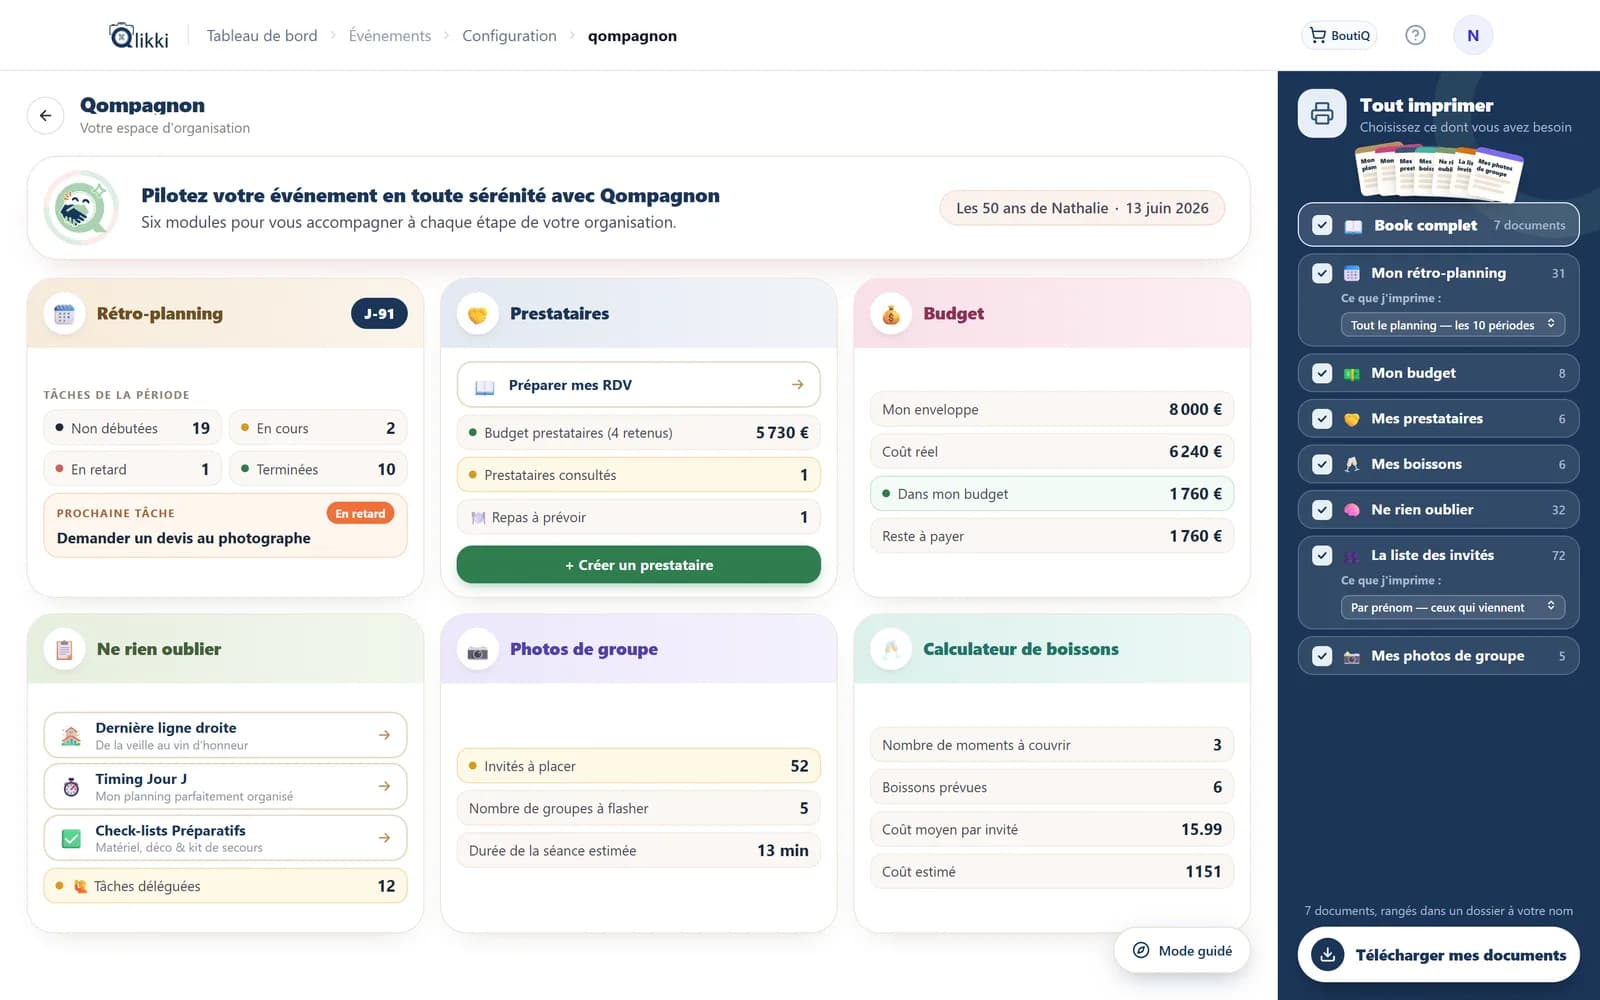
Task: Click the Ne rien oublier clipboard icon
Action: point(64,649)
